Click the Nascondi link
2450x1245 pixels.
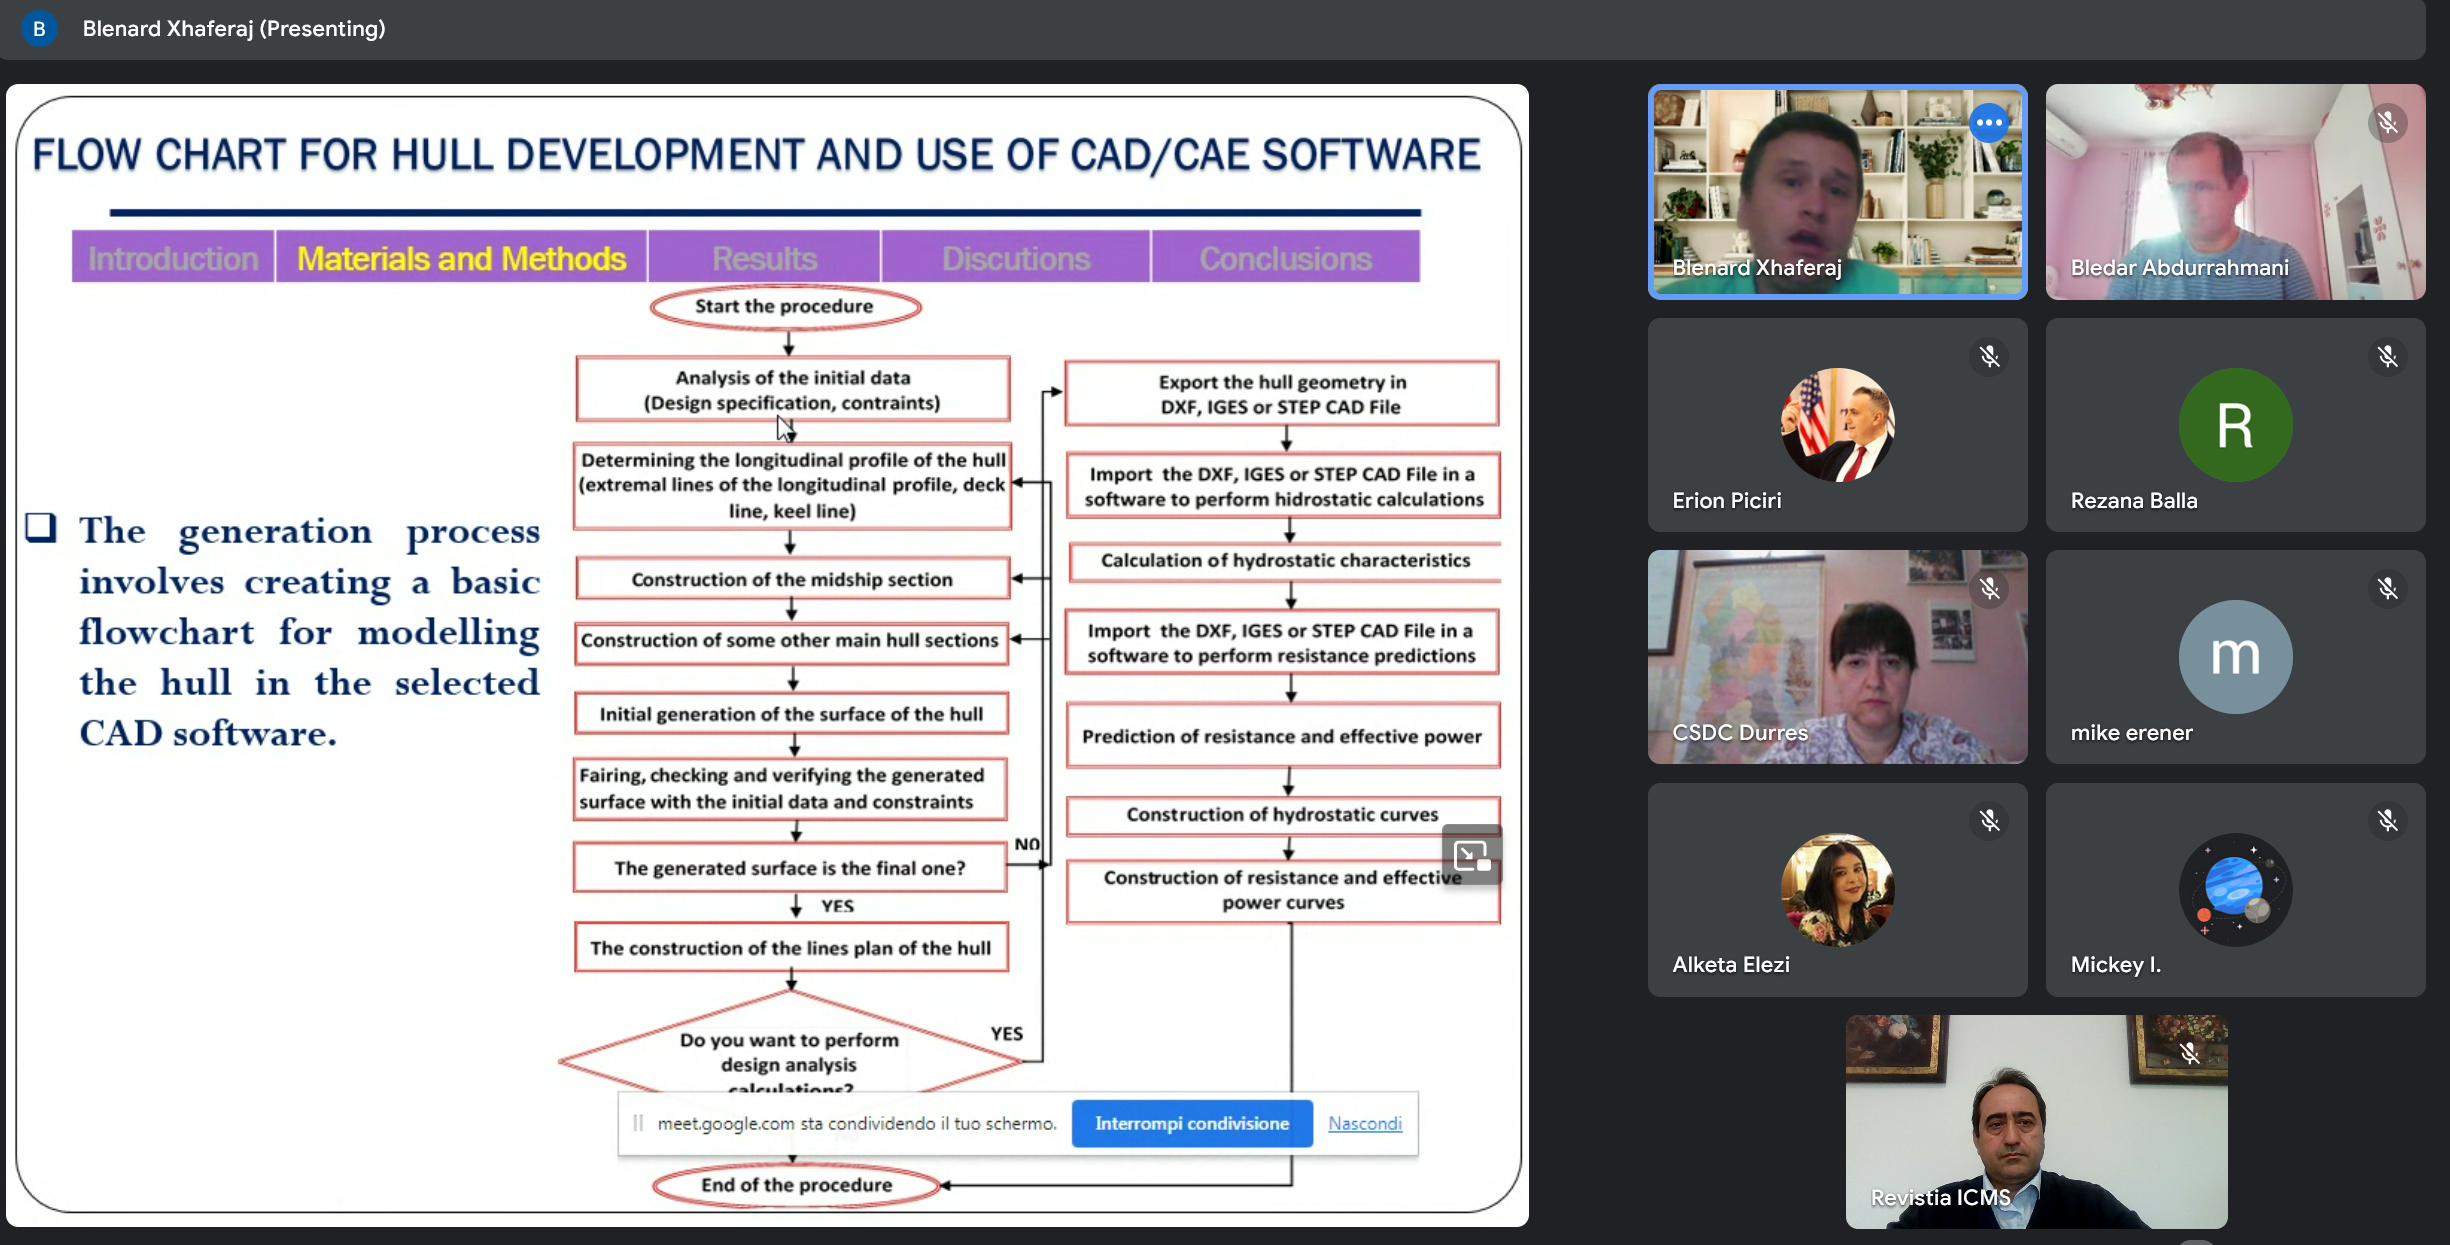point(1364,1124)
